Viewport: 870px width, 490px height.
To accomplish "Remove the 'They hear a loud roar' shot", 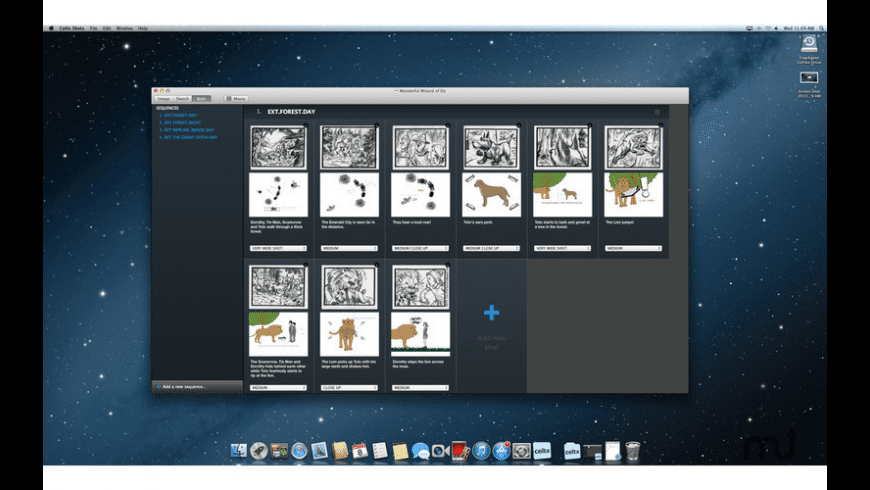I will pos(448,125).
